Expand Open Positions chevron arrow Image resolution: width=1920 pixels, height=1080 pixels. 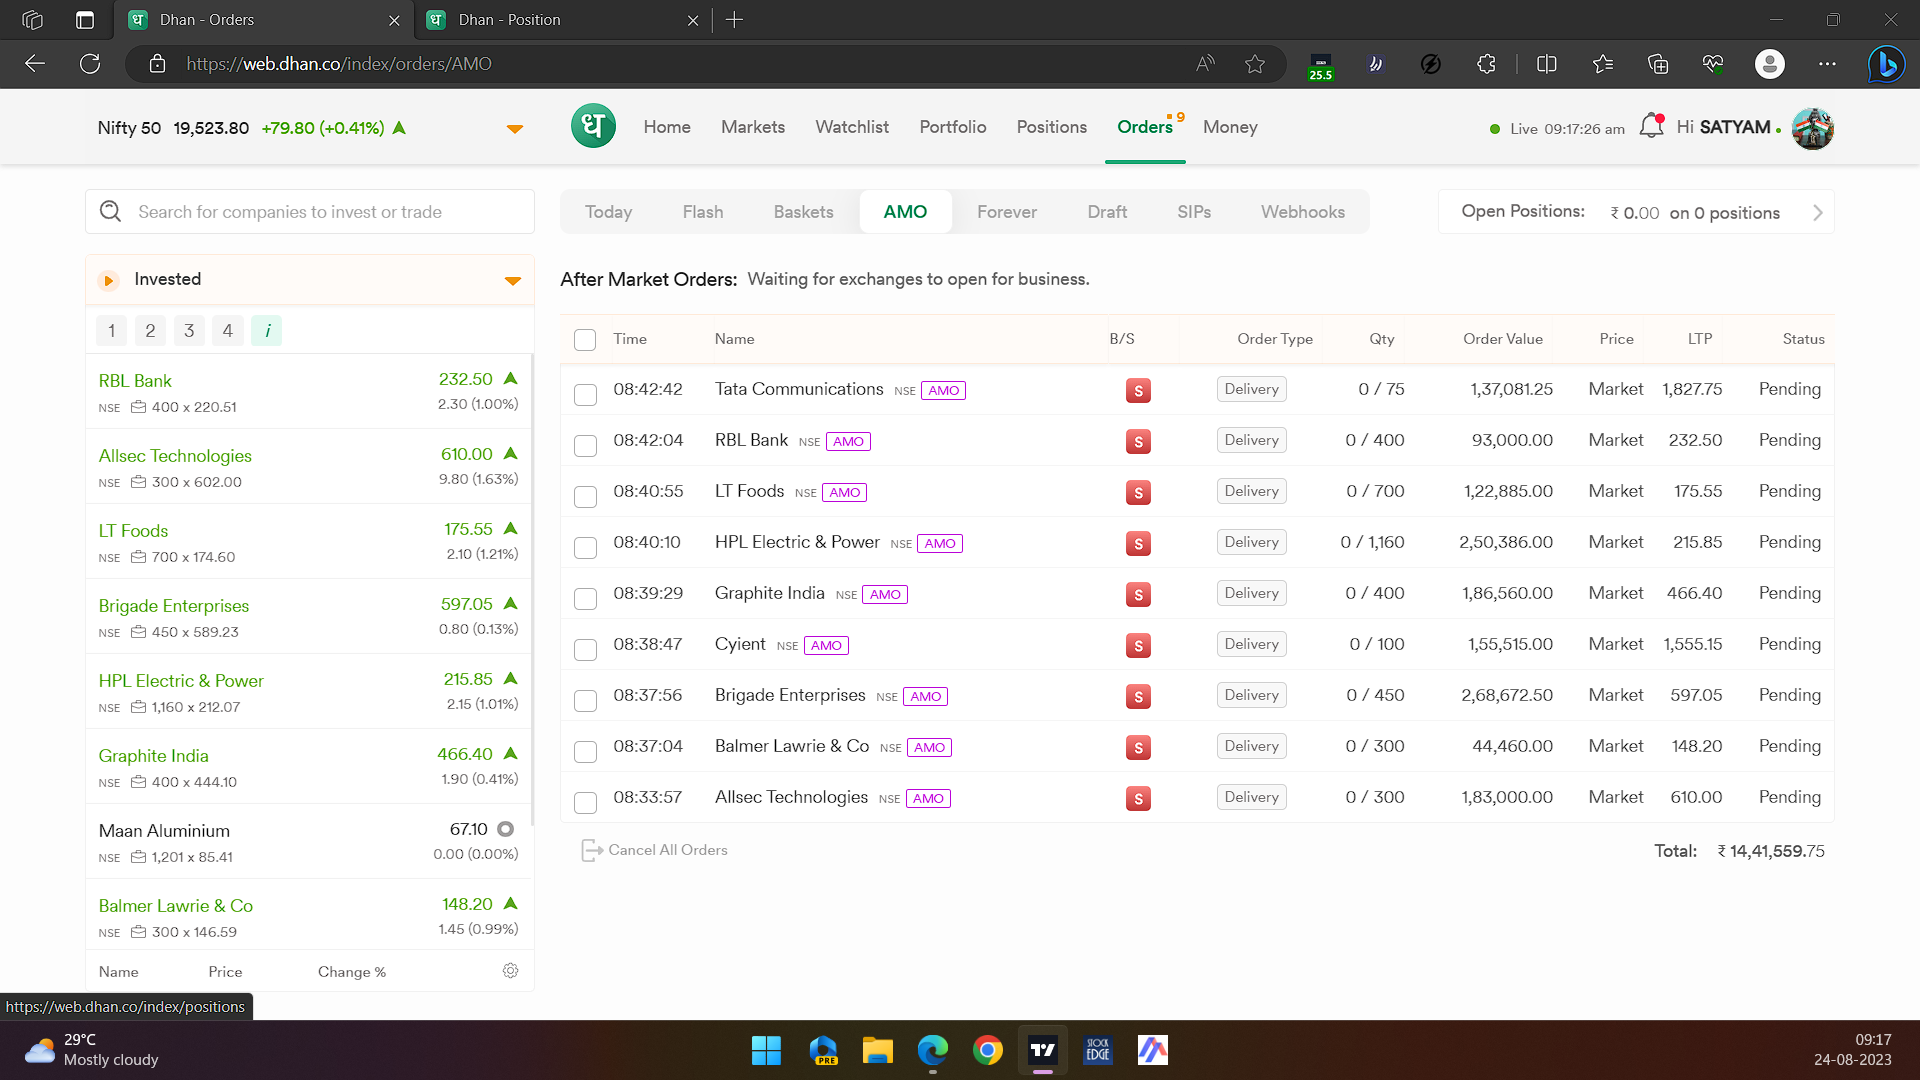pos(1817,213)
